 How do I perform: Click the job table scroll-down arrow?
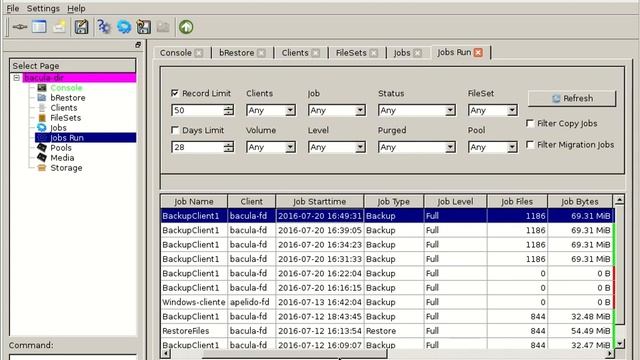coord(619,344)
